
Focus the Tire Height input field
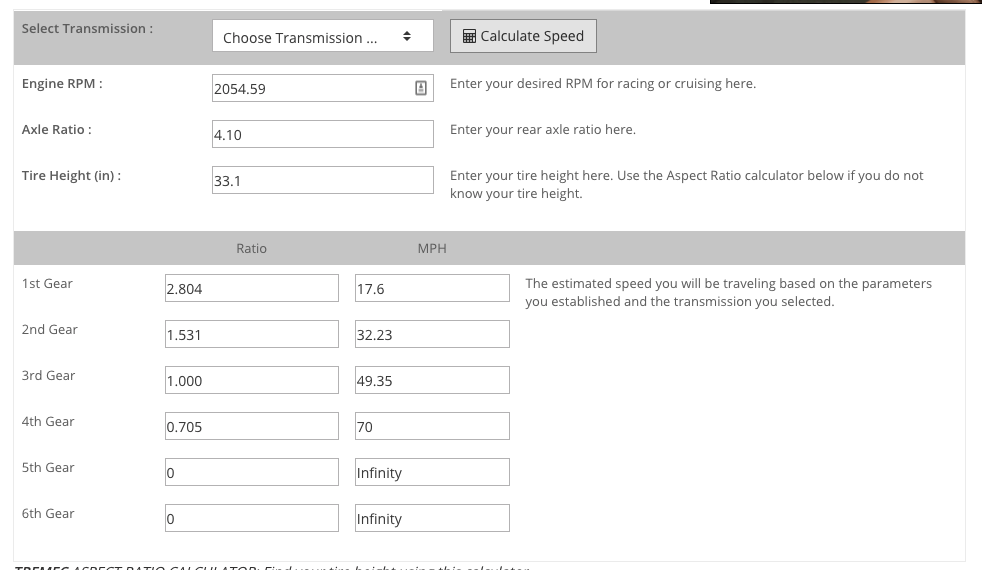[x=323, y=180]
